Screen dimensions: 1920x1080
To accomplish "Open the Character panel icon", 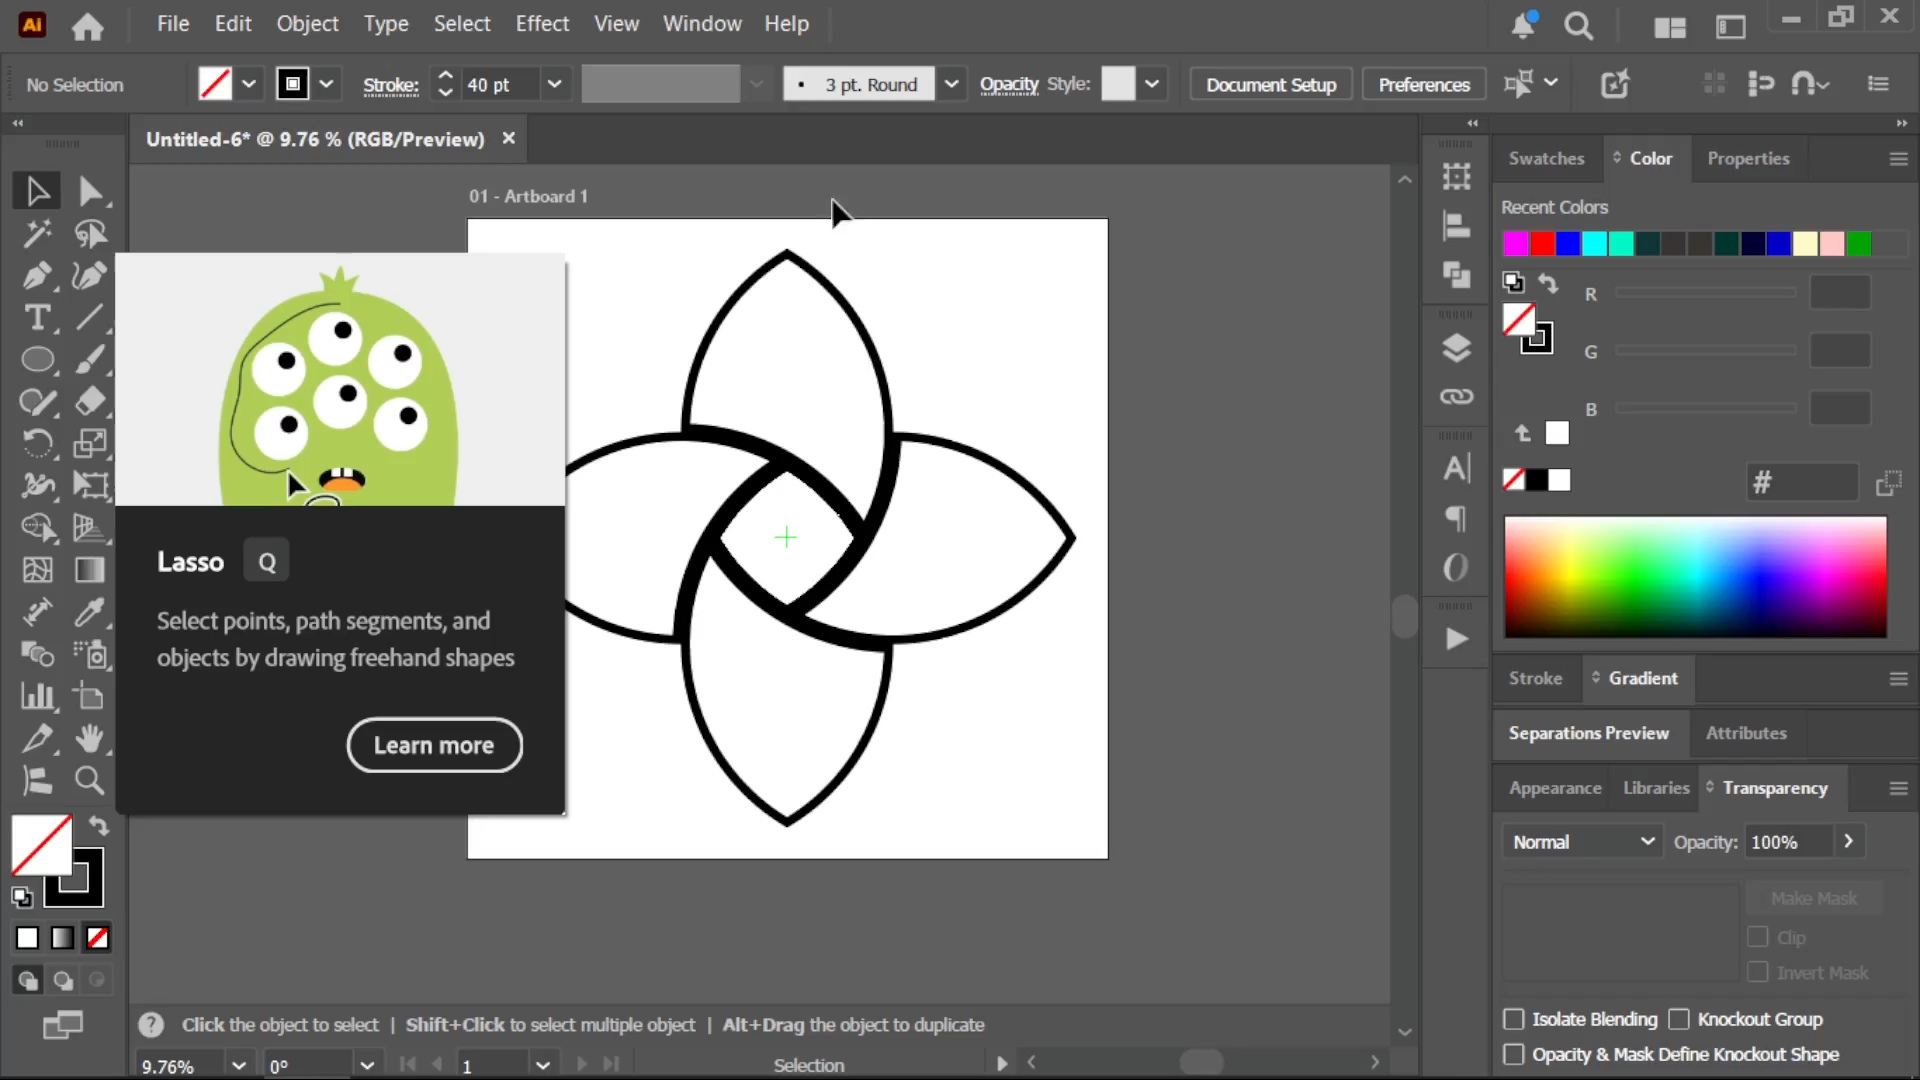I will click(x=1456, y=468).
